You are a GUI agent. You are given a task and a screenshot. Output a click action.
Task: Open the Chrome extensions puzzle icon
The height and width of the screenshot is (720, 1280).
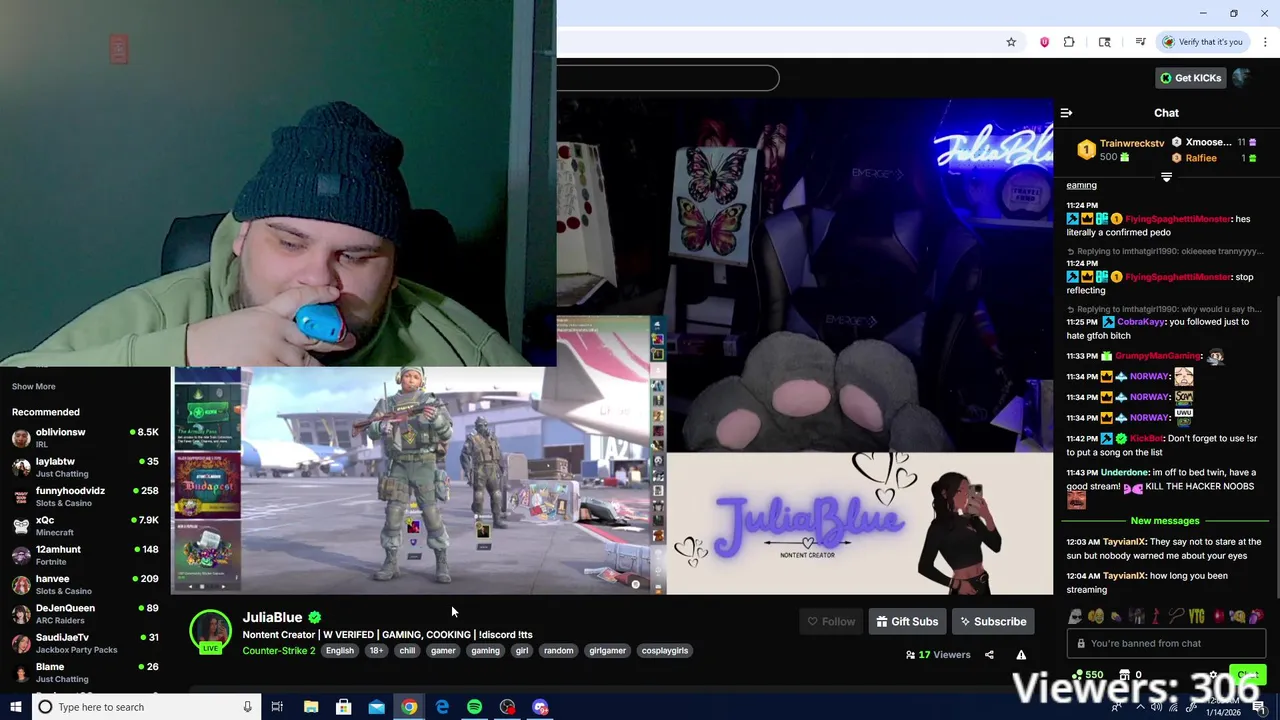pyautogui.click(x=1069, y=42)
